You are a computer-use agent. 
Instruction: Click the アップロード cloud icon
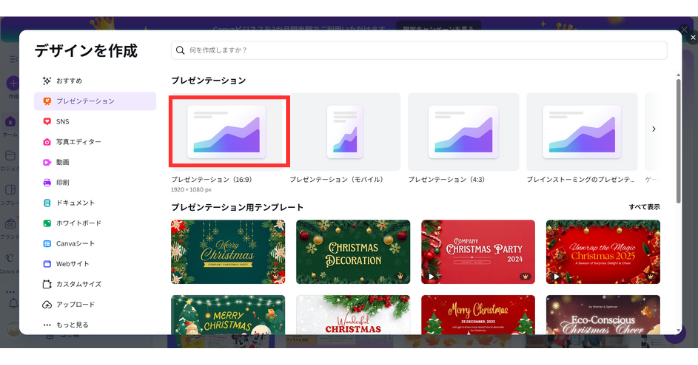(x=47, y=305)
